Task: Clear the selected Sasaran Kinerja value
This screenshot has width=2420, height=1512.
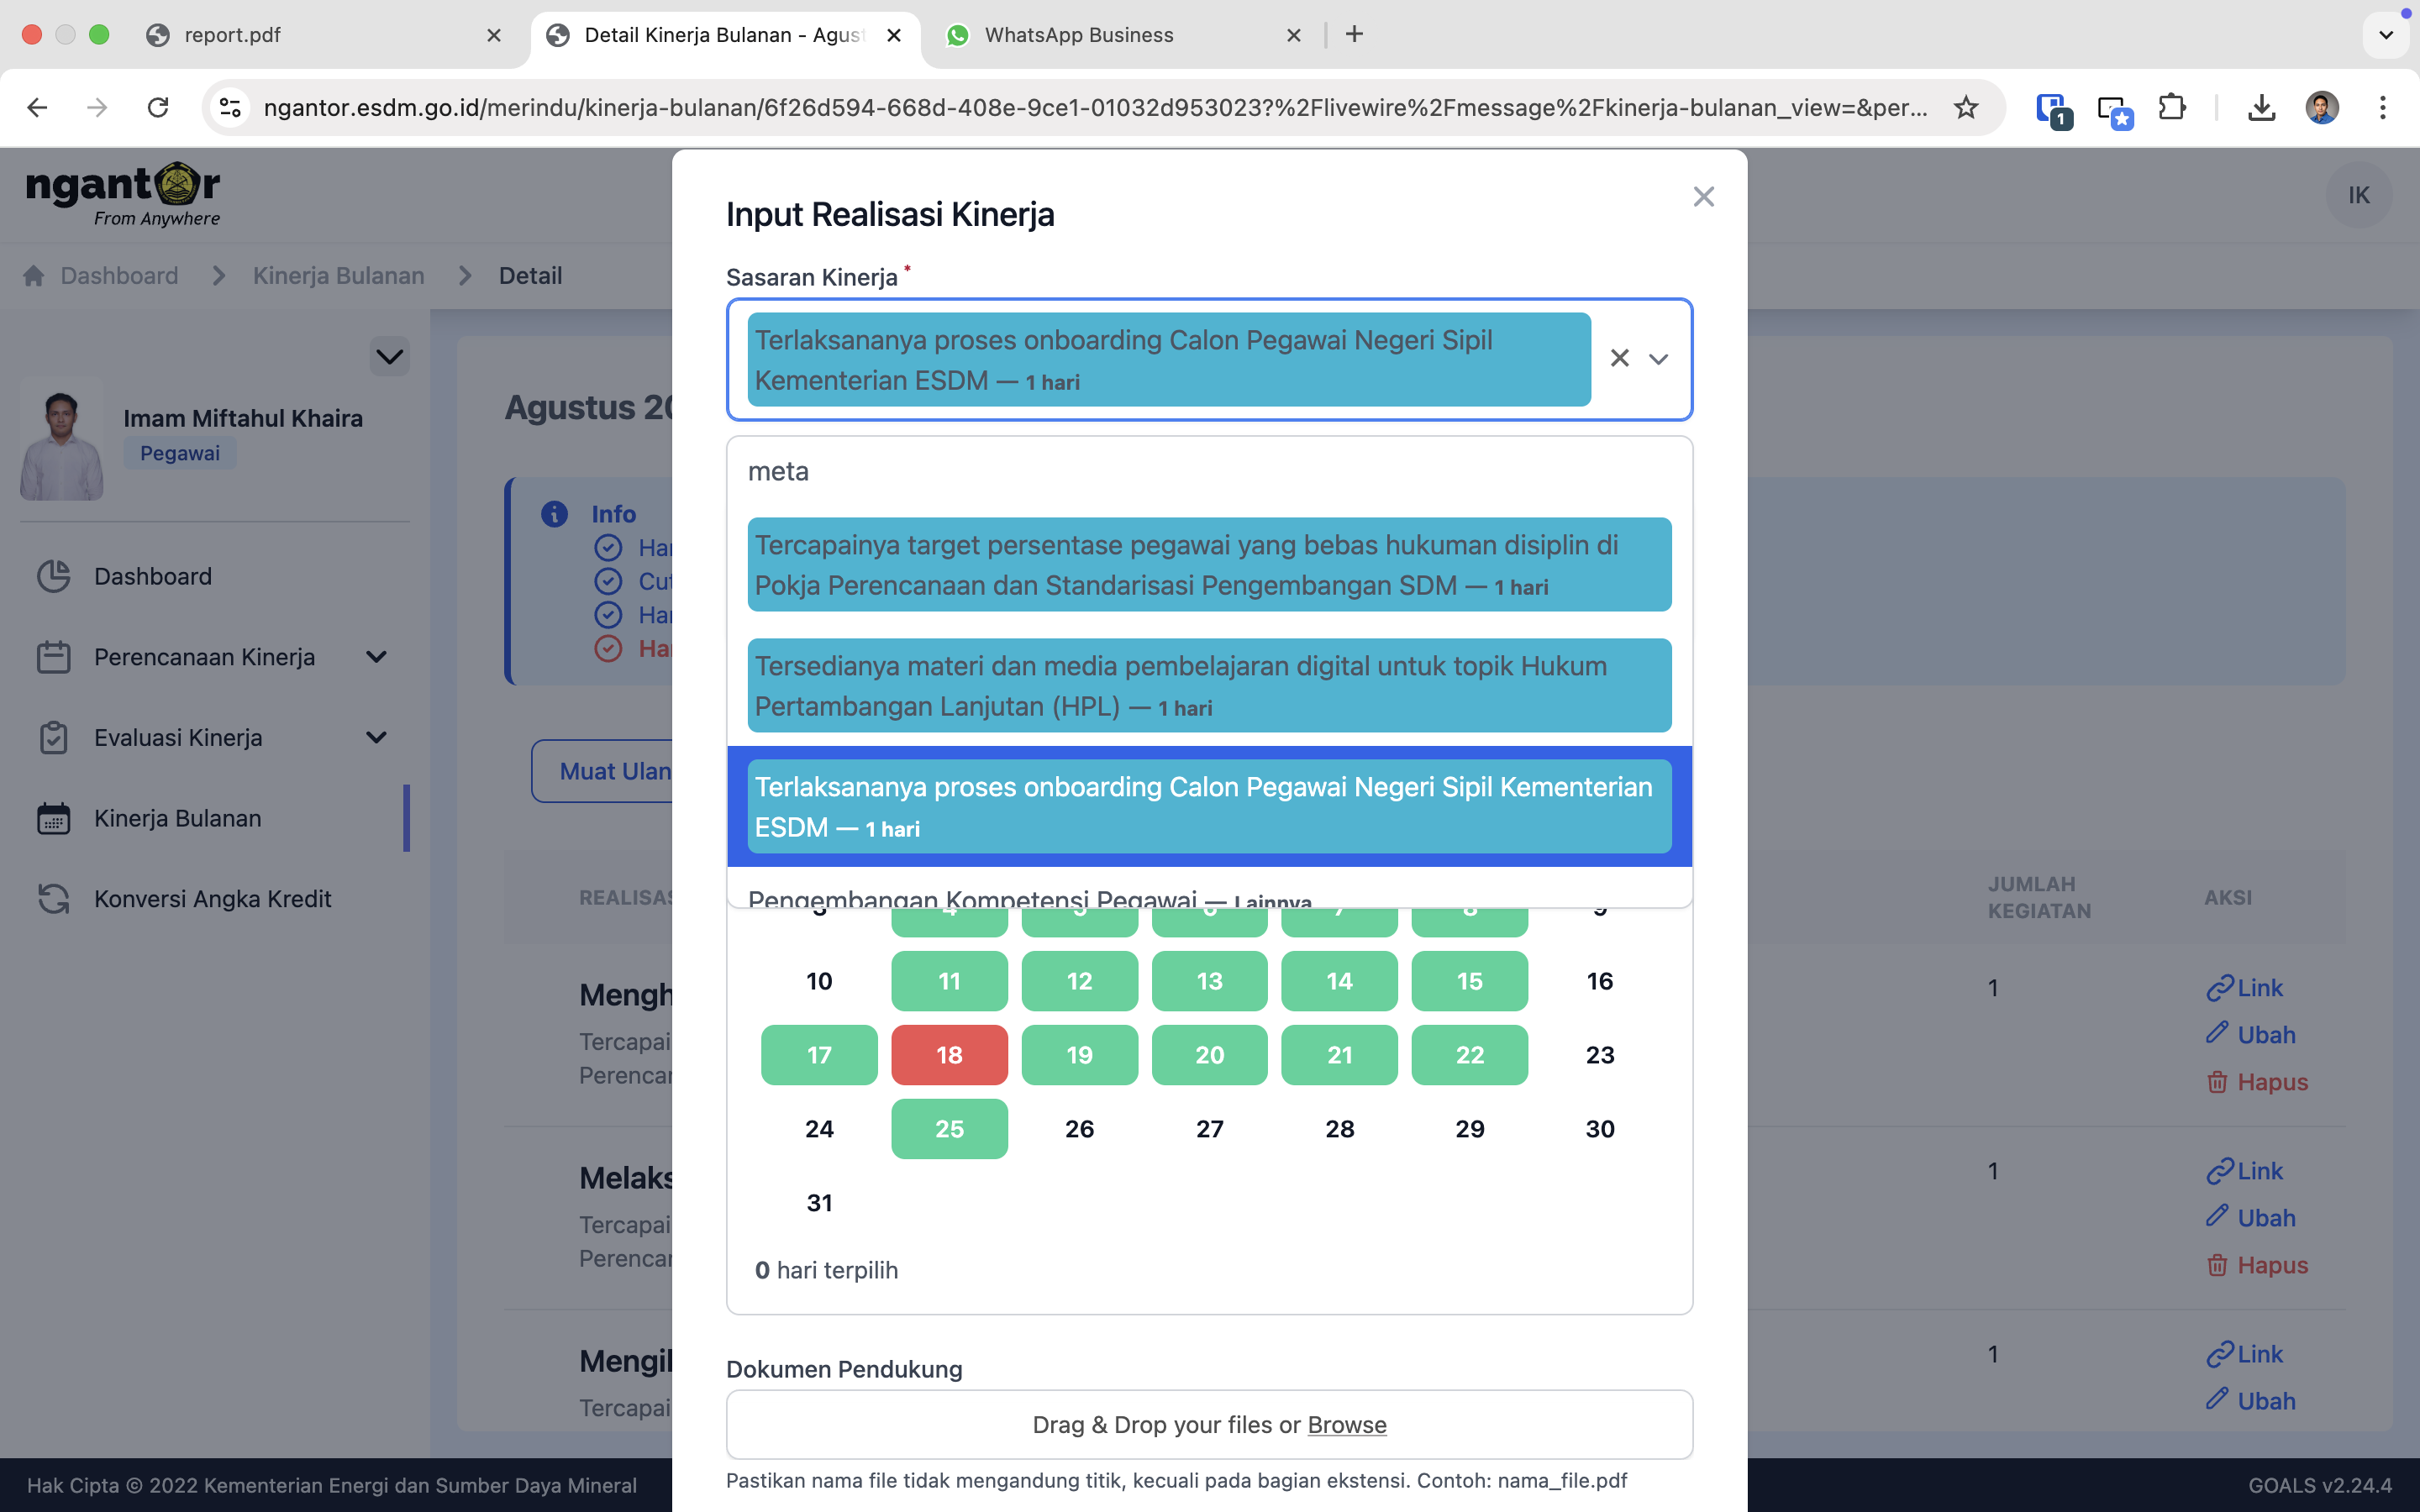Action: 1619,358
